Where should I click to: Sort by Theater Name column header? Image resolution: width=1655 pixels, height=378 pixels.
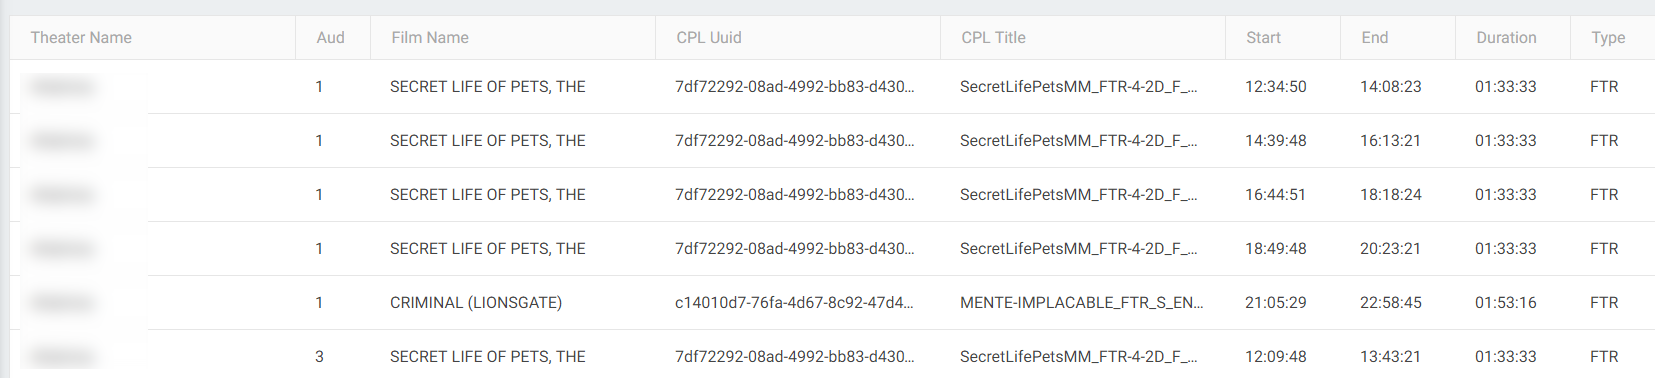(x=81, y=38)
